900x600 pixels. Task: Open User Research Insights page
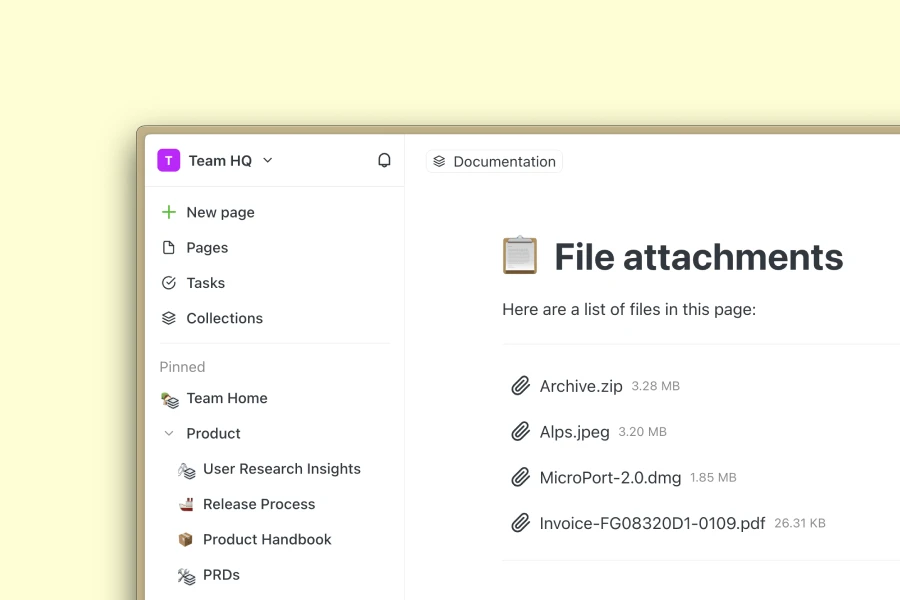click(x=281, y=469)
